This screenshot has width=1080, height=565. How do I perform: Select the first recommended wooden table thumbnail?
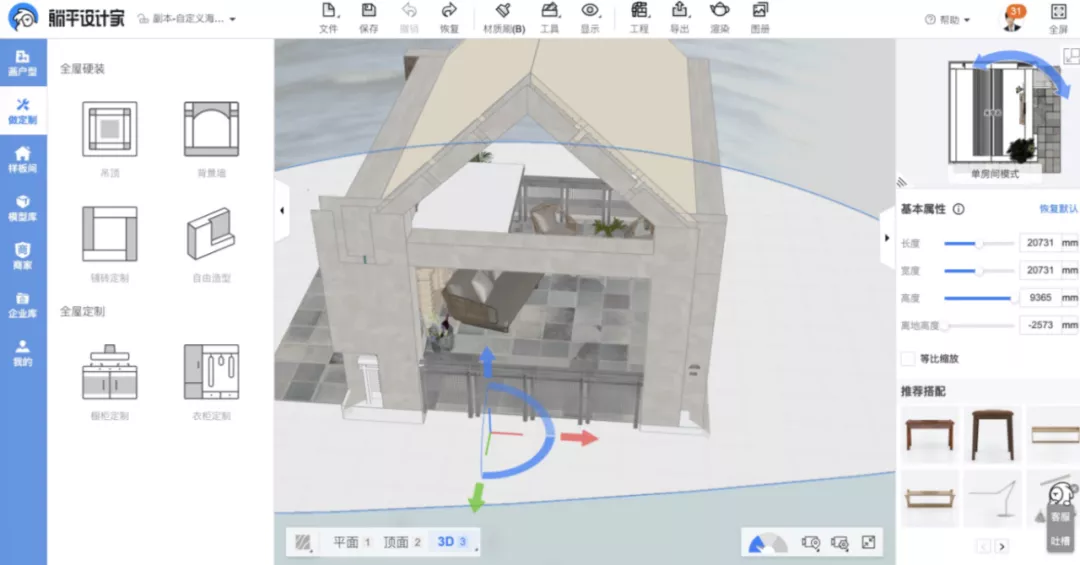tap(930, 435)
